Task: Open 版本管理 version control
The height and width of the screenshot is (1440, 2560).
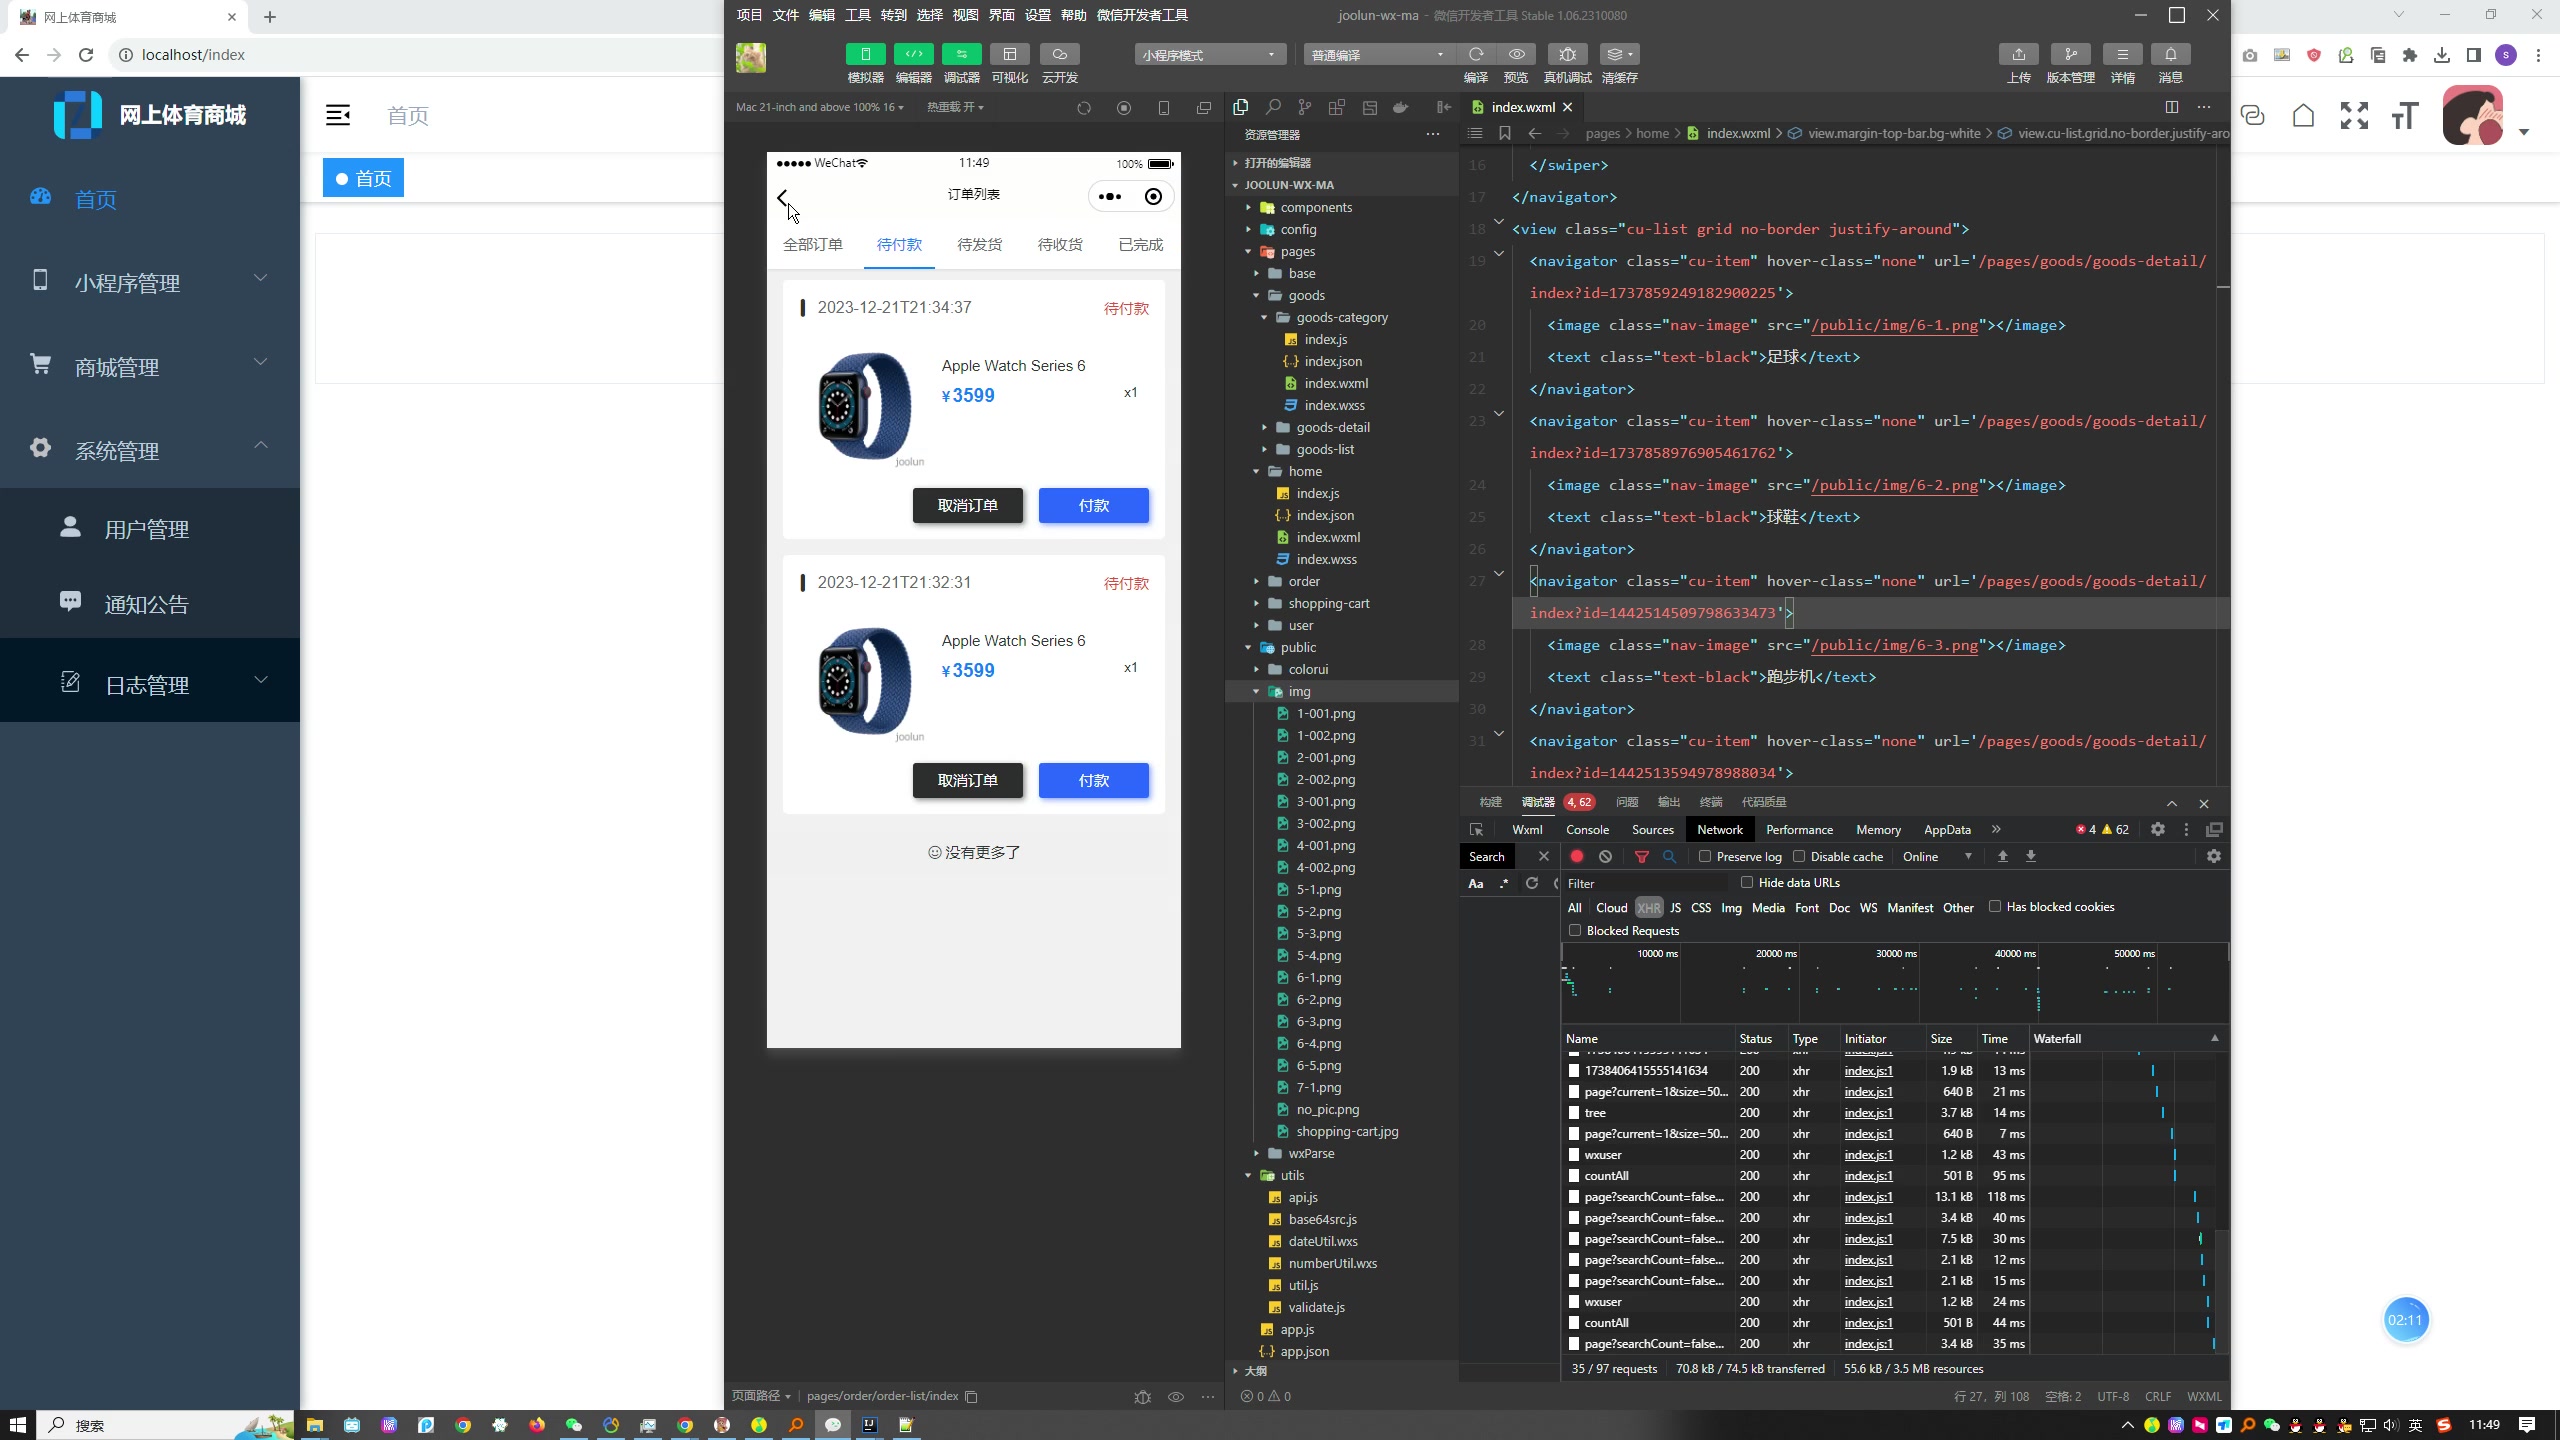Action: click(2070, 54)
